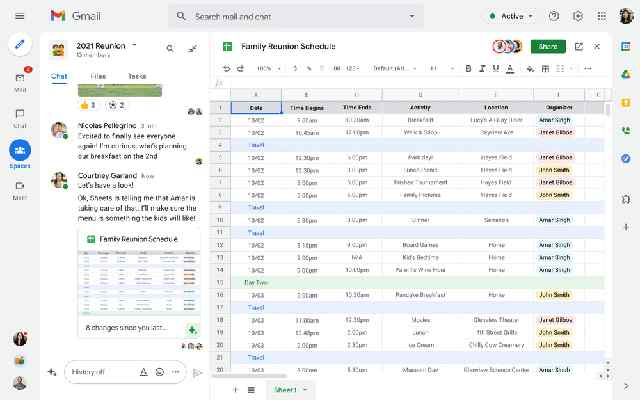This screenshot has width=640, height=400.
Task: Open the Google apps grid
Action: [601, 16]
